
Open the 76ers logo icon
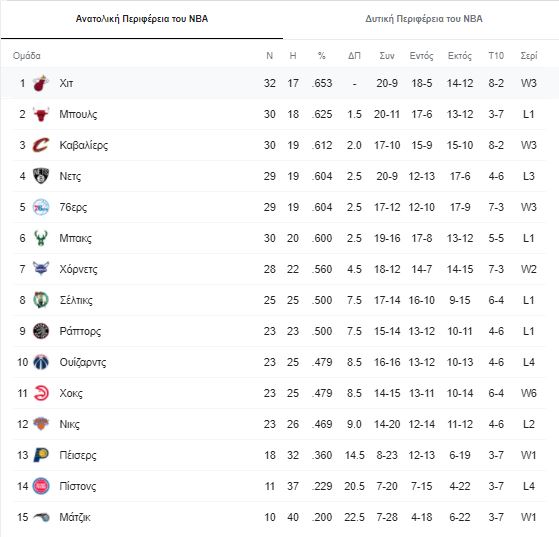(x=41, y=207)
